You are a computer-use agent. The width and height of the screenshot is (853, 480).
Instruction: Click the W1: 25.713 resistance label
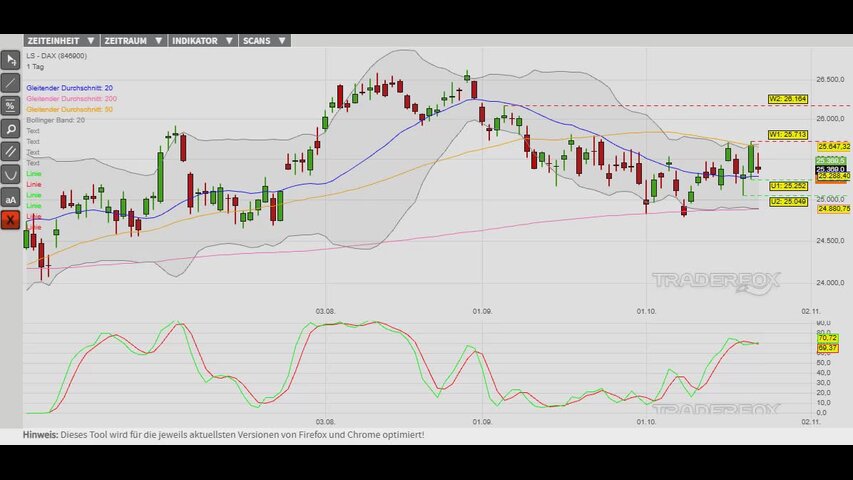788,134
